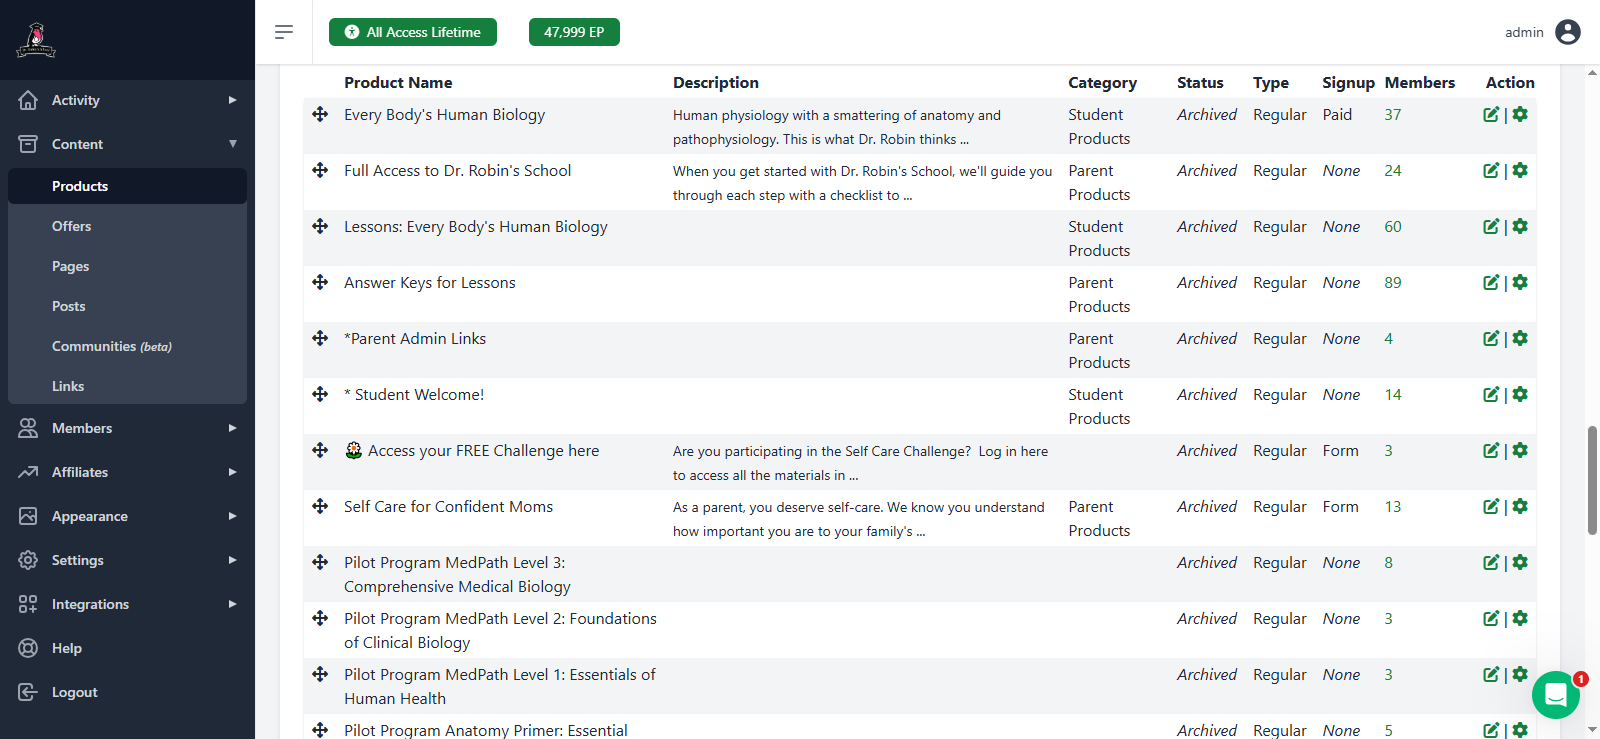Click the site logo in sidebar
This screenshot has width=1600, height=739.
(36, 40)
